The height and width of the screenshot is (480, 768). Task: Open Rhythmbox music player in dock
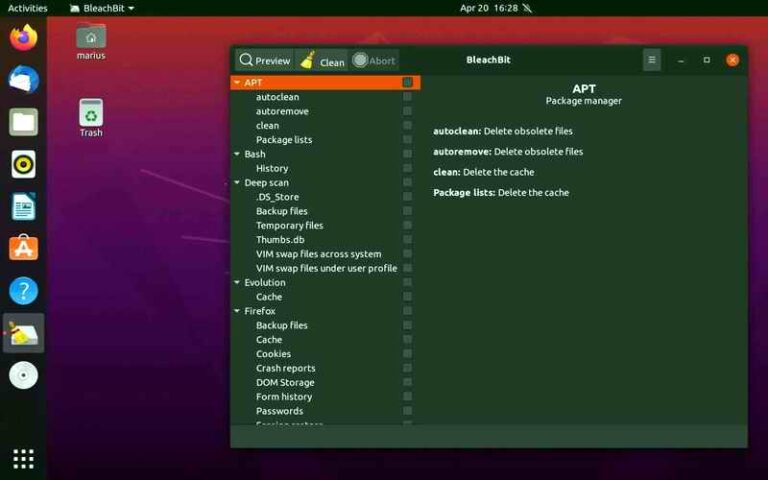pos(24,164)
